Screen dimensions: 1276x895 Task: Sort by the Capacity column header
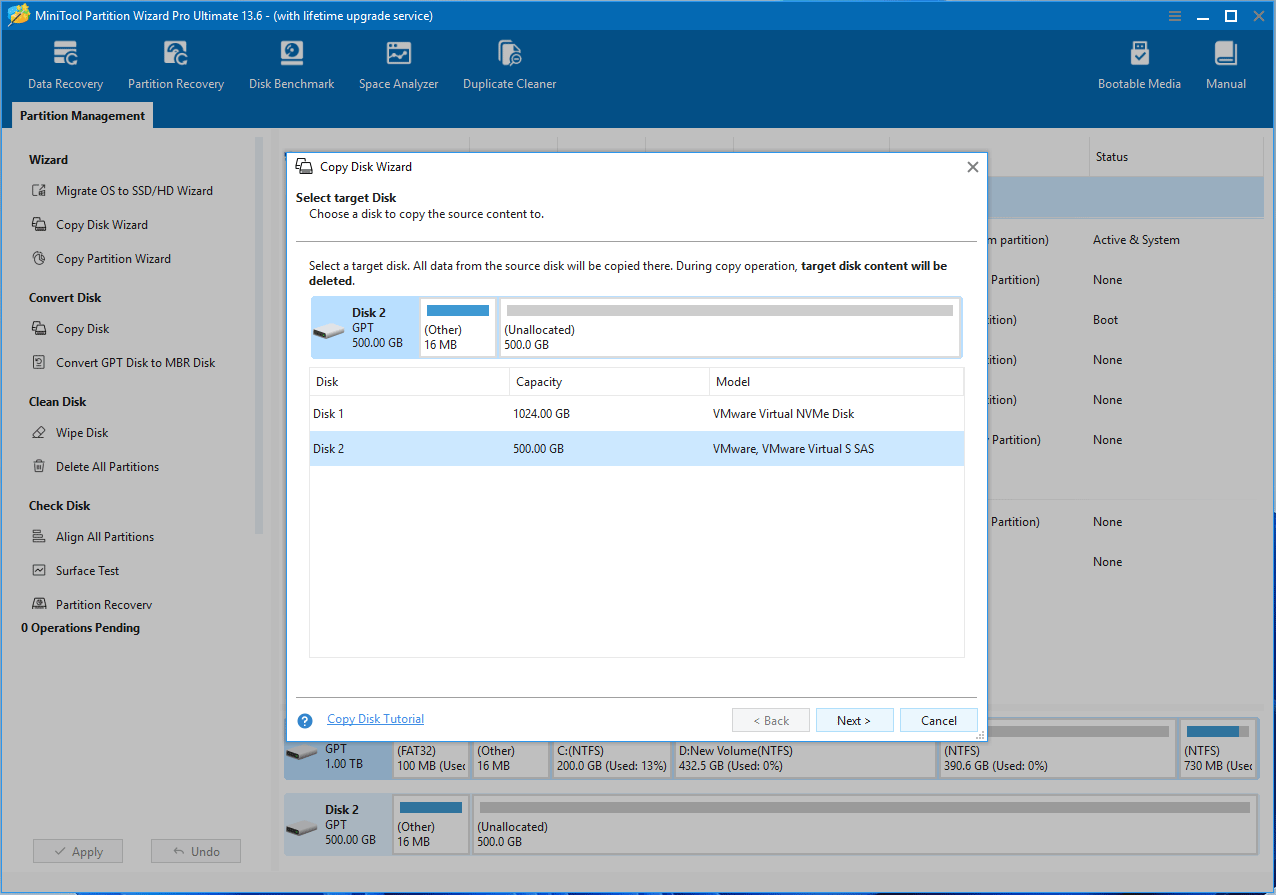point(609,382)
